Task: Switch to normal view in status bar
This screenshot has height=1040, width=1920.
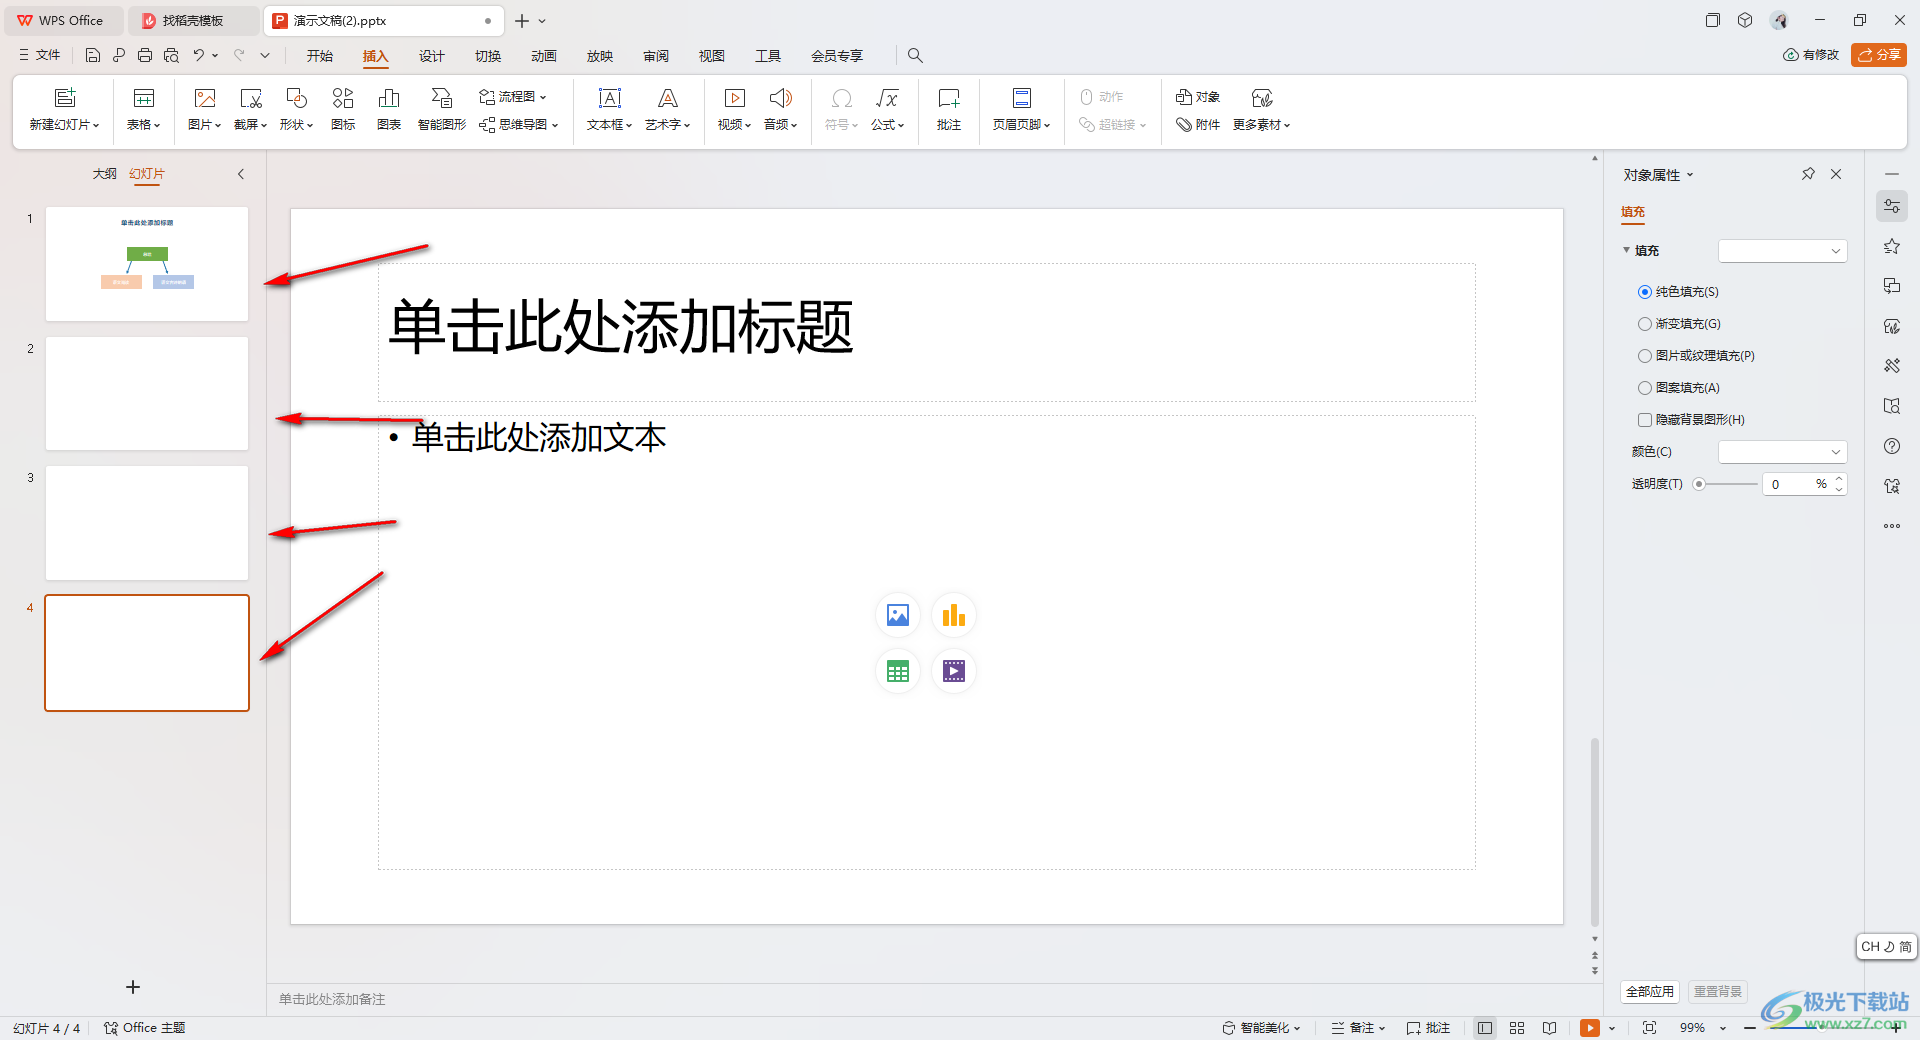Action: click(x=1485, y=1028)
